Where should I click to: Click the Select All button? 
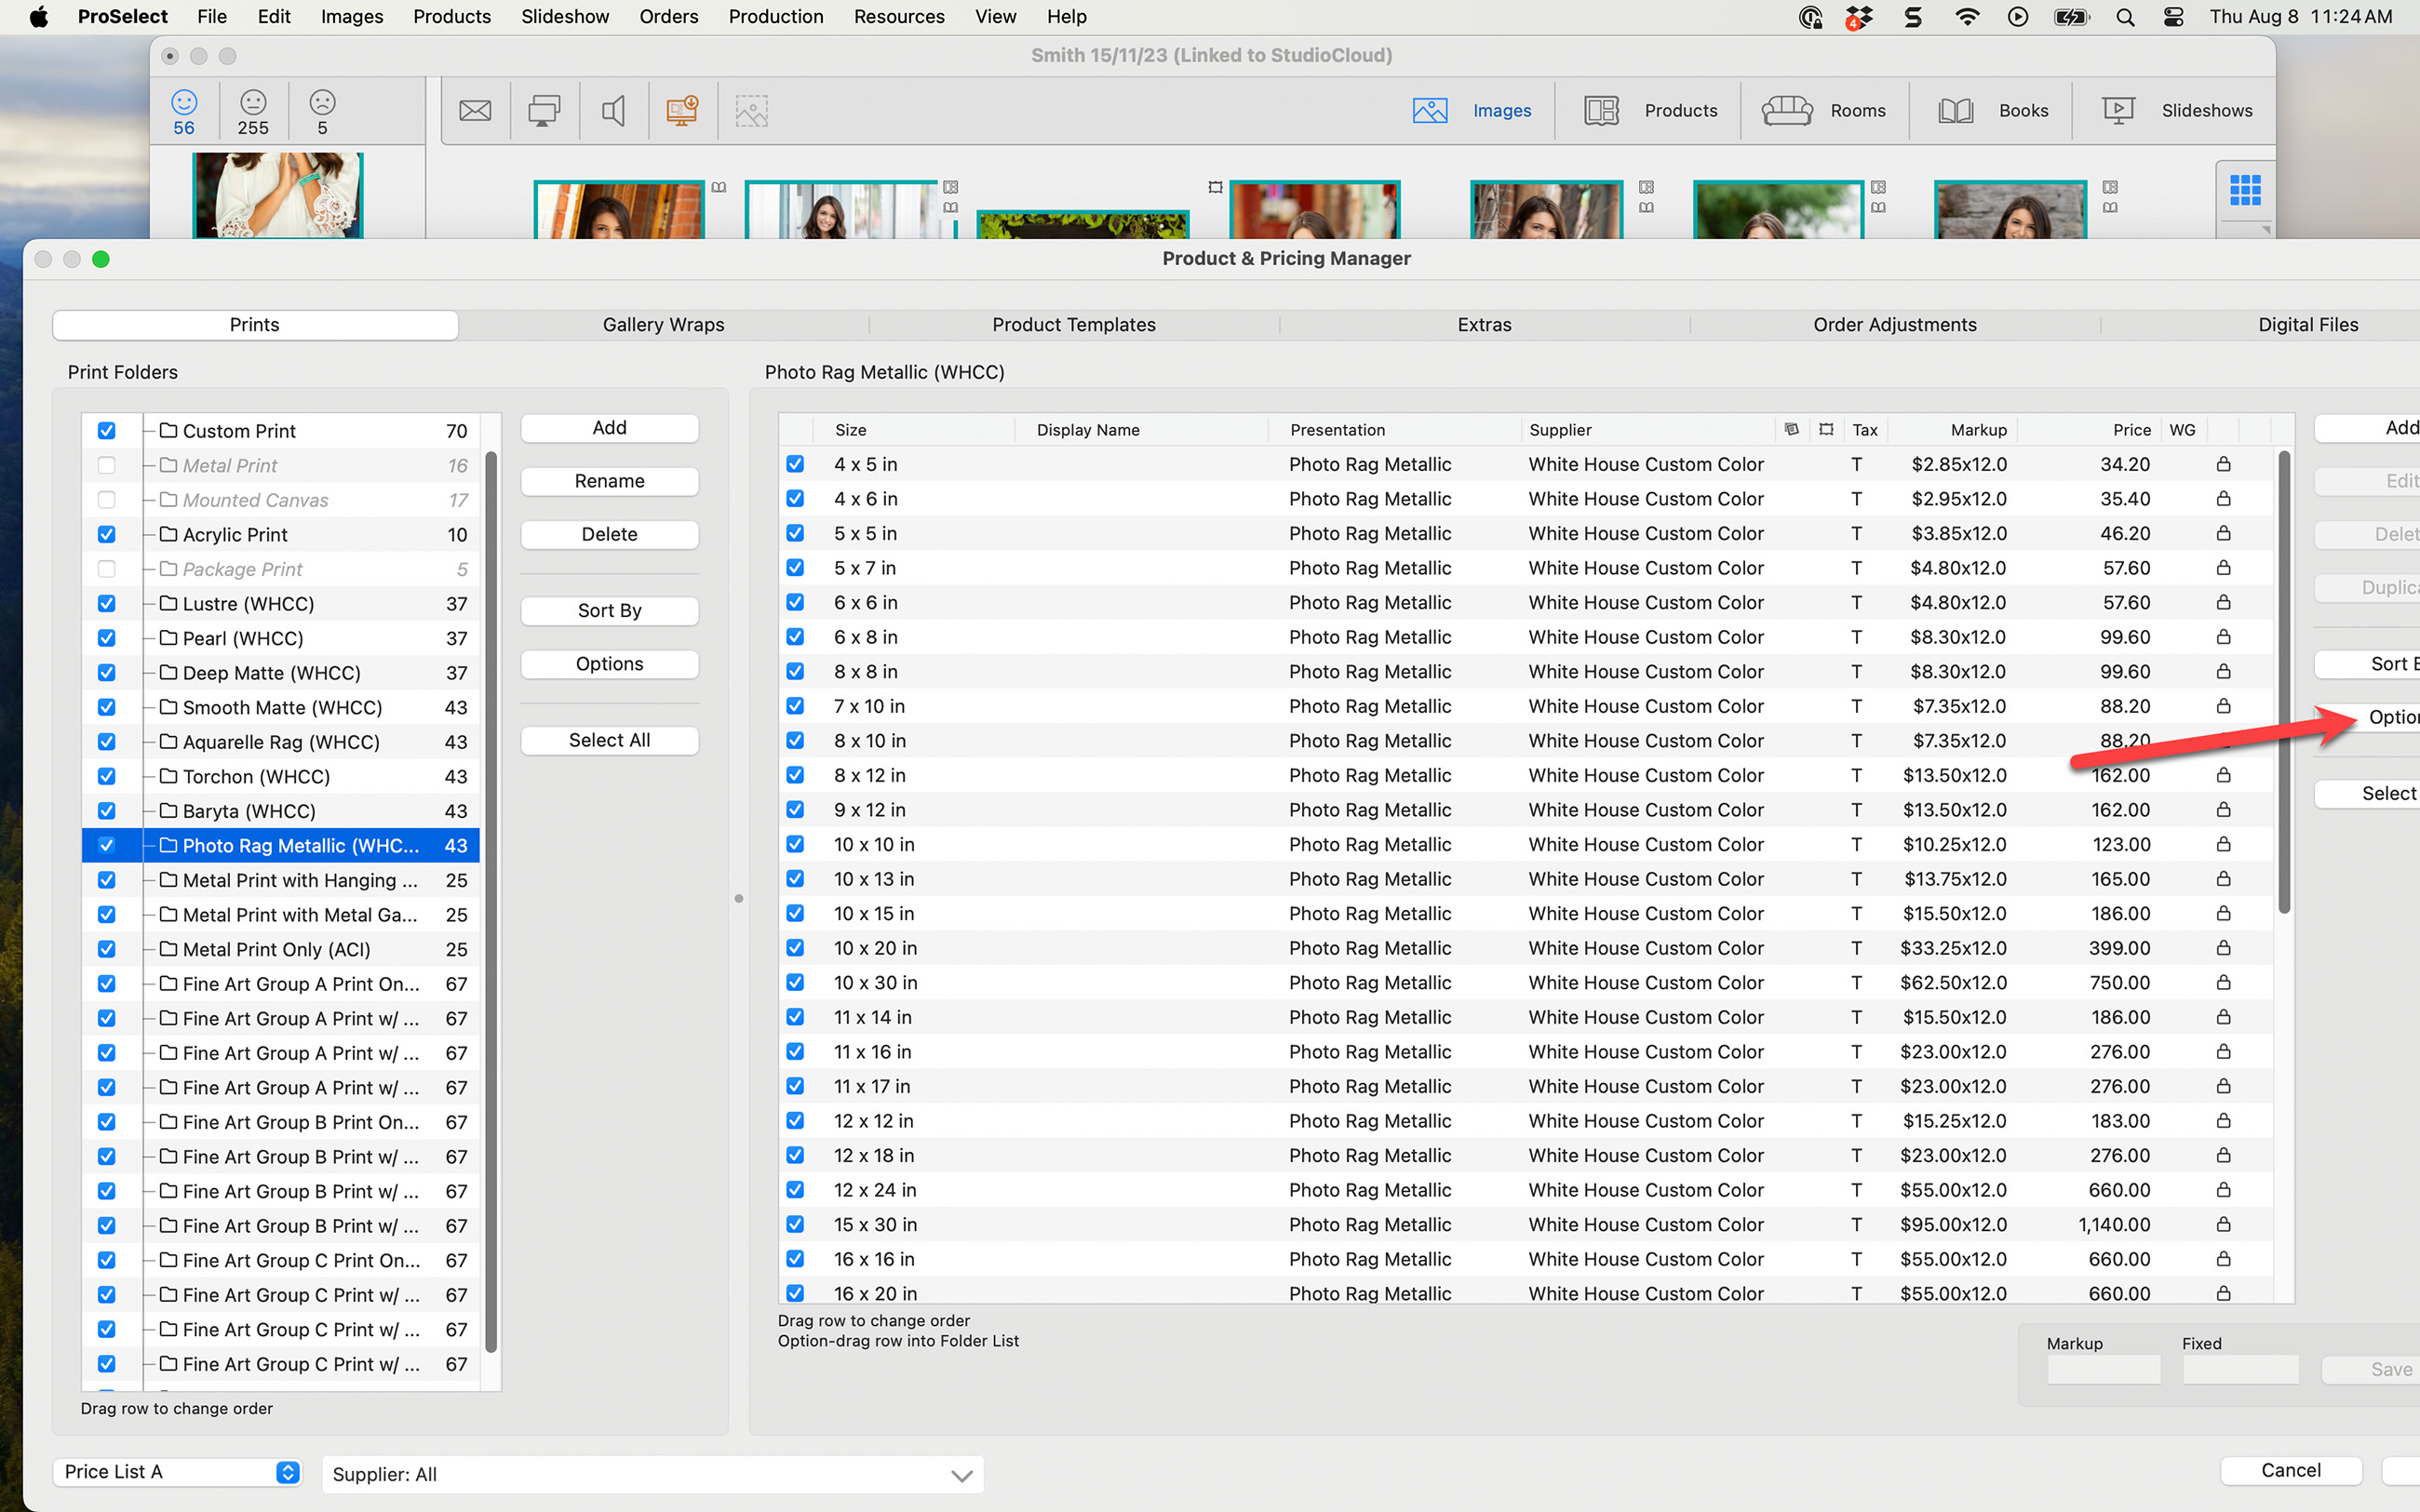tap(609, 740)
